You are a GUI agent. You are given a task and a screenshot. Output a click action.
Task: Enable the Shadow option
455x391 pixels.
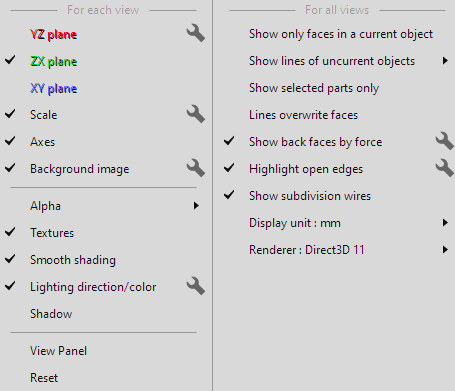[51, 314]
